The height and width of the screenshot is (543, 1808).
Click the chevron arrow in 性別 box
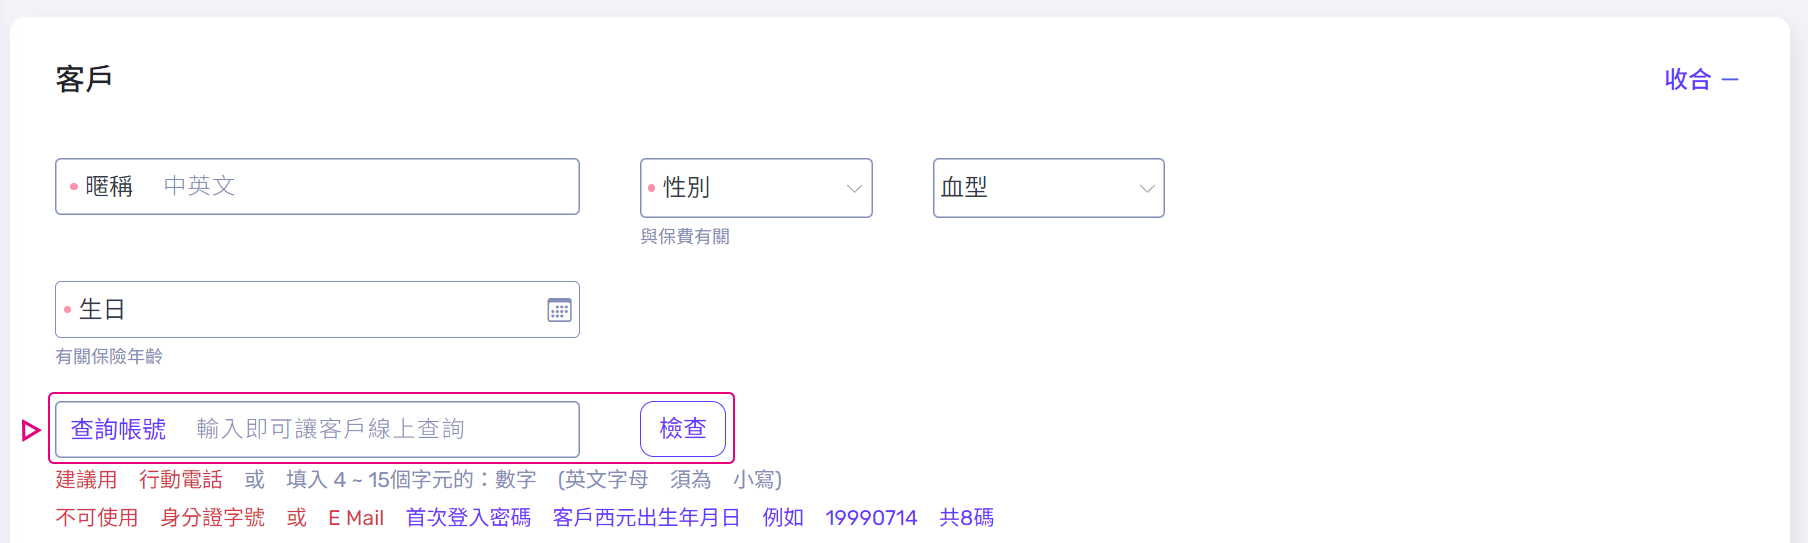click(x=854, y=188)
